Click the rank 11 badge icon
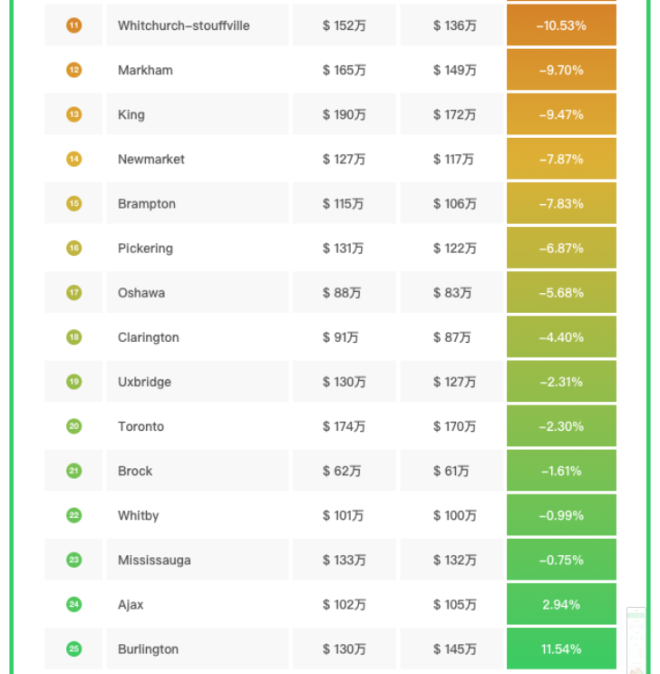 74,25
